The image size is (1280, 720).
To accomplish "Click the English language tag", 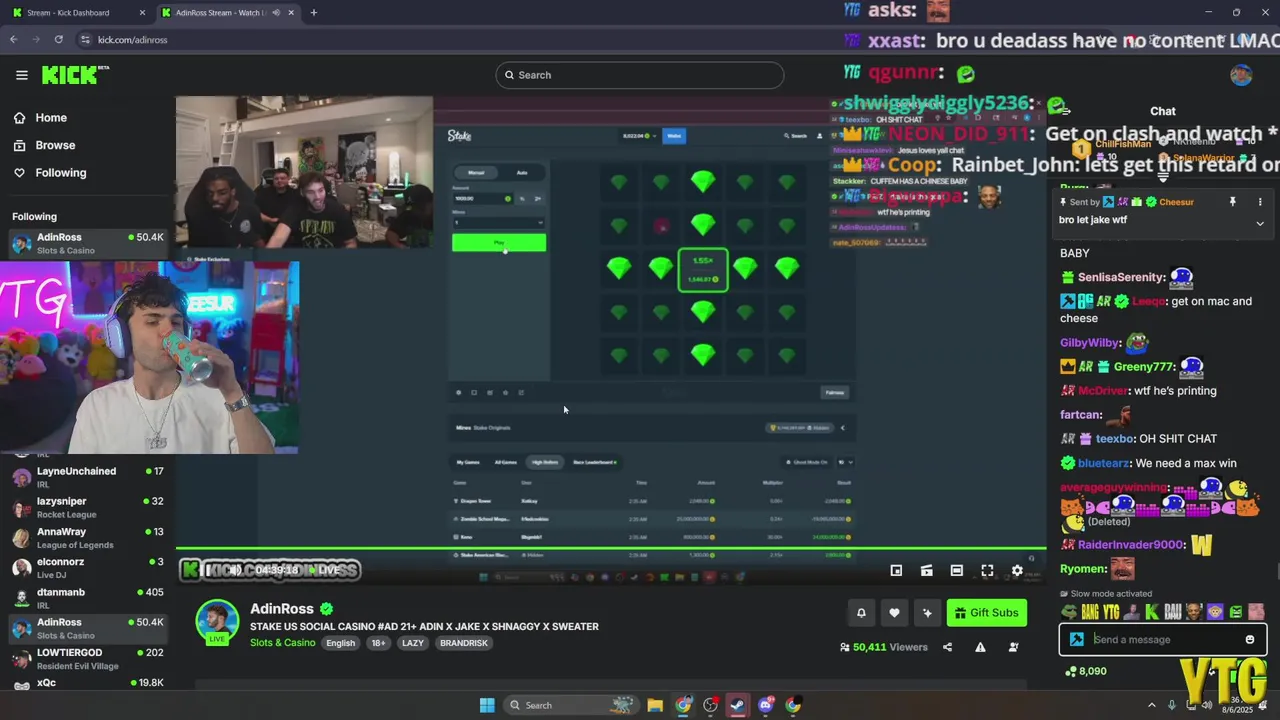I will (340, 643).
